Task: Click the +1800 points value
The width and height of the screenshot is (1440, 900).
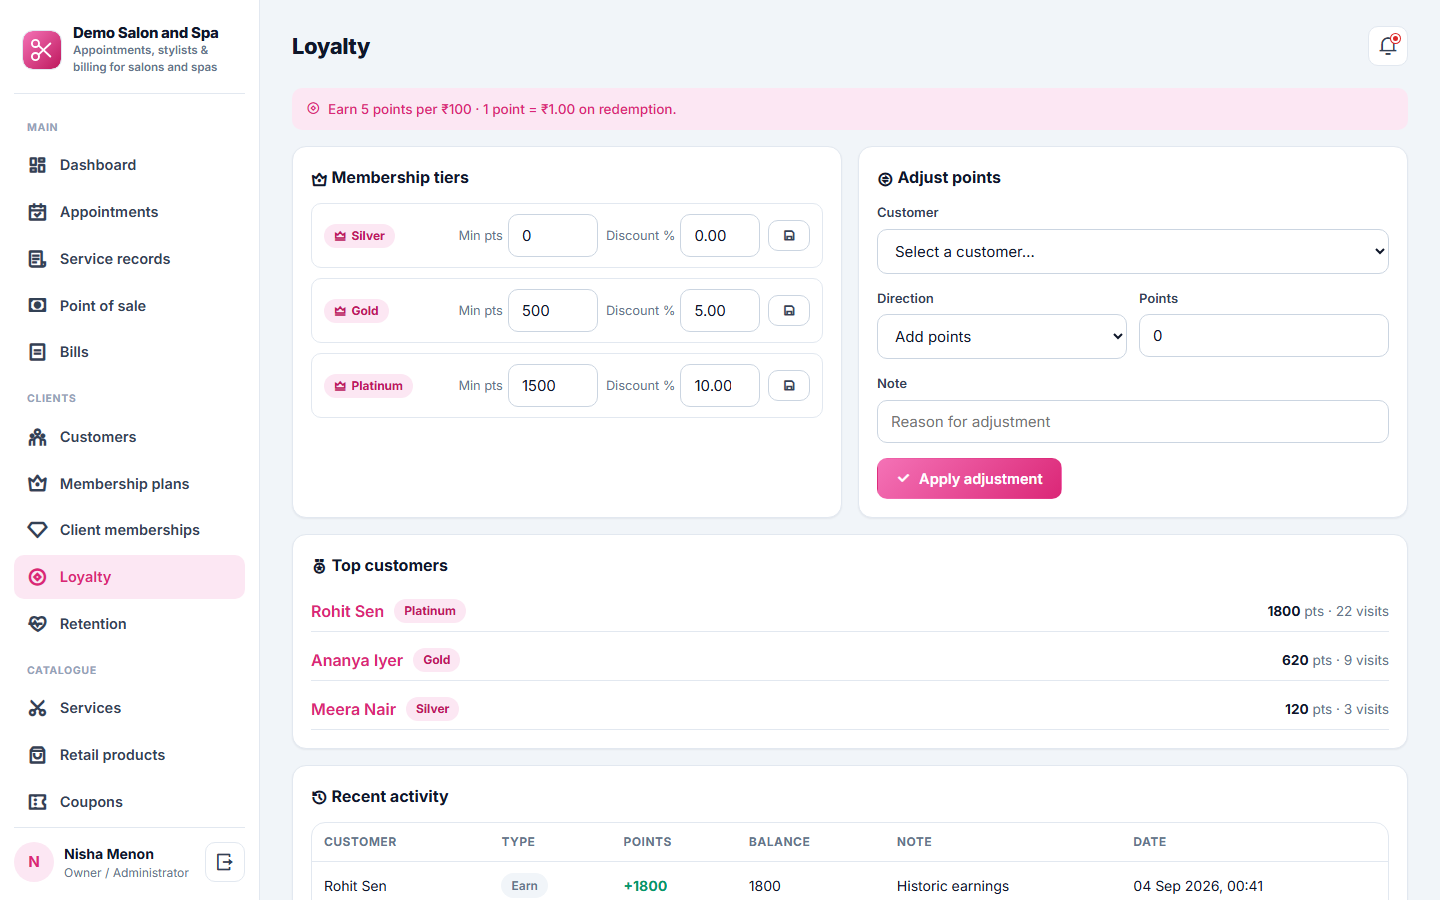Action: [x=645, y=886]
